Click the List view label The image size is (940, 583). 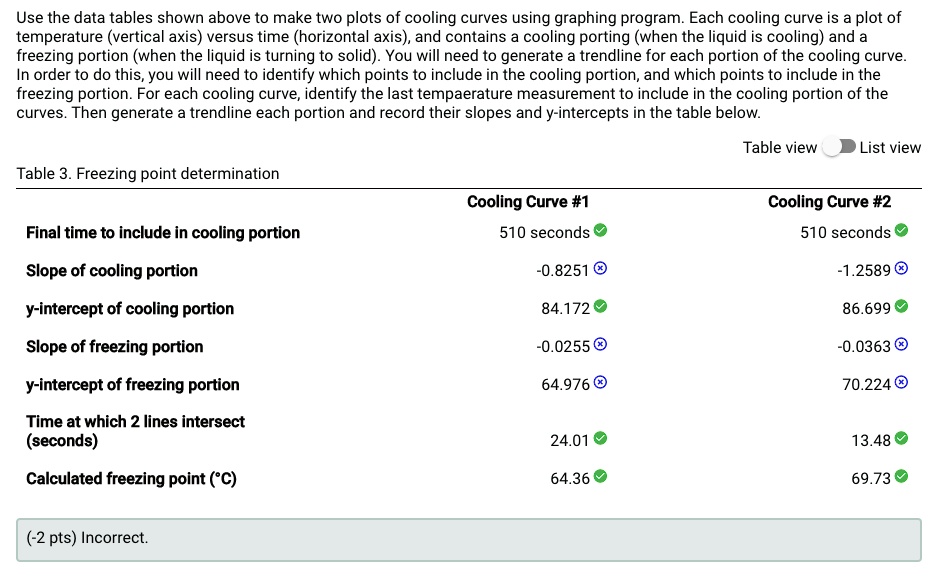click(x=891, y=147)
